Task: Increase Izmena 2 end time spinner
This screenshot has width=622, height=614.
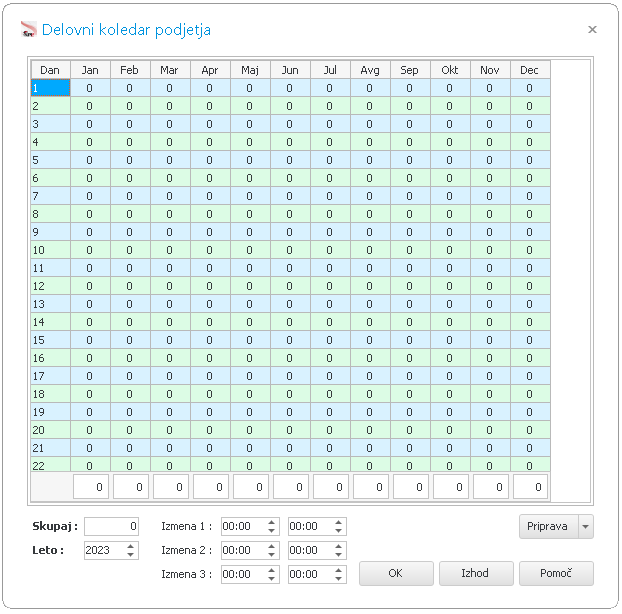Action: point(338,547)
